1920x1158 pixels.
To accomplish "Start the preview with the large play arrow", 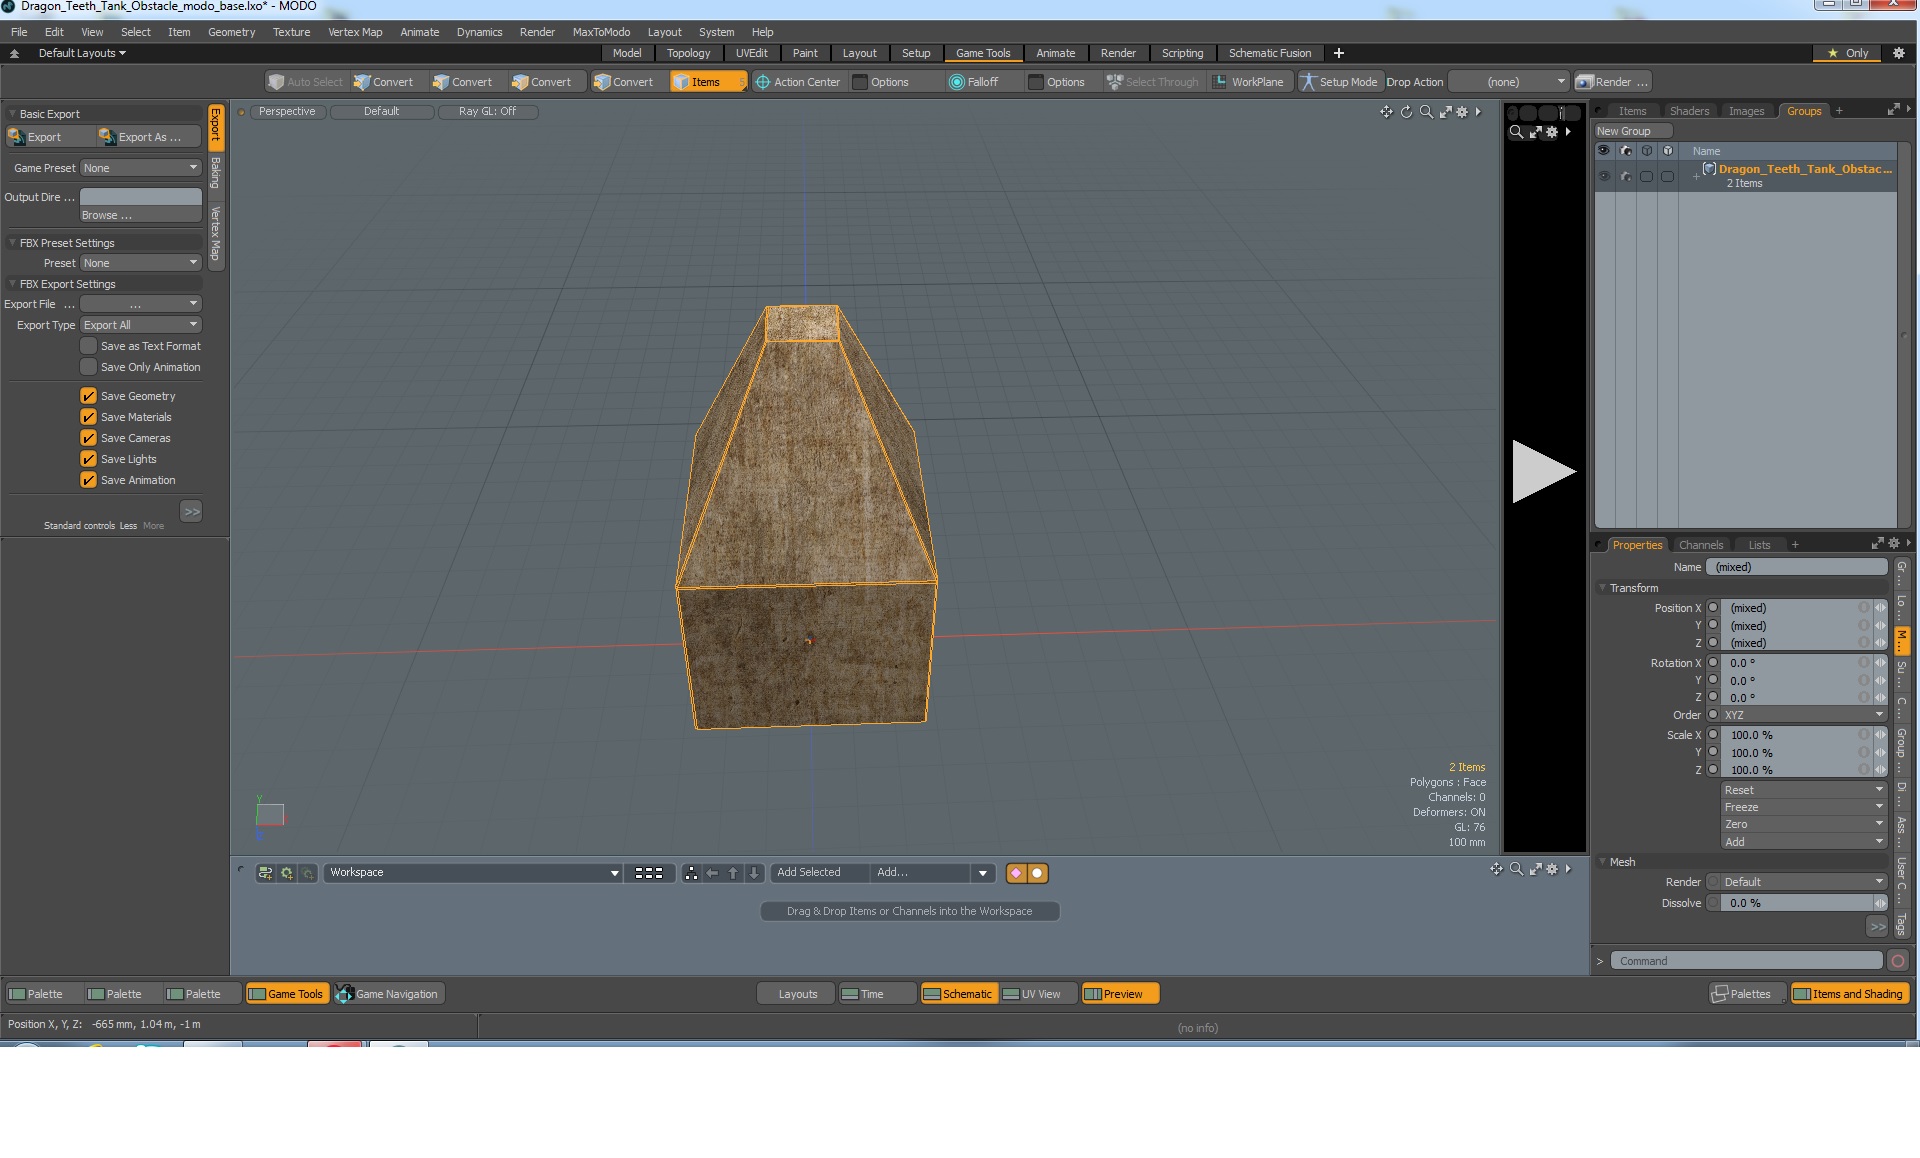I will [1543, 471].
